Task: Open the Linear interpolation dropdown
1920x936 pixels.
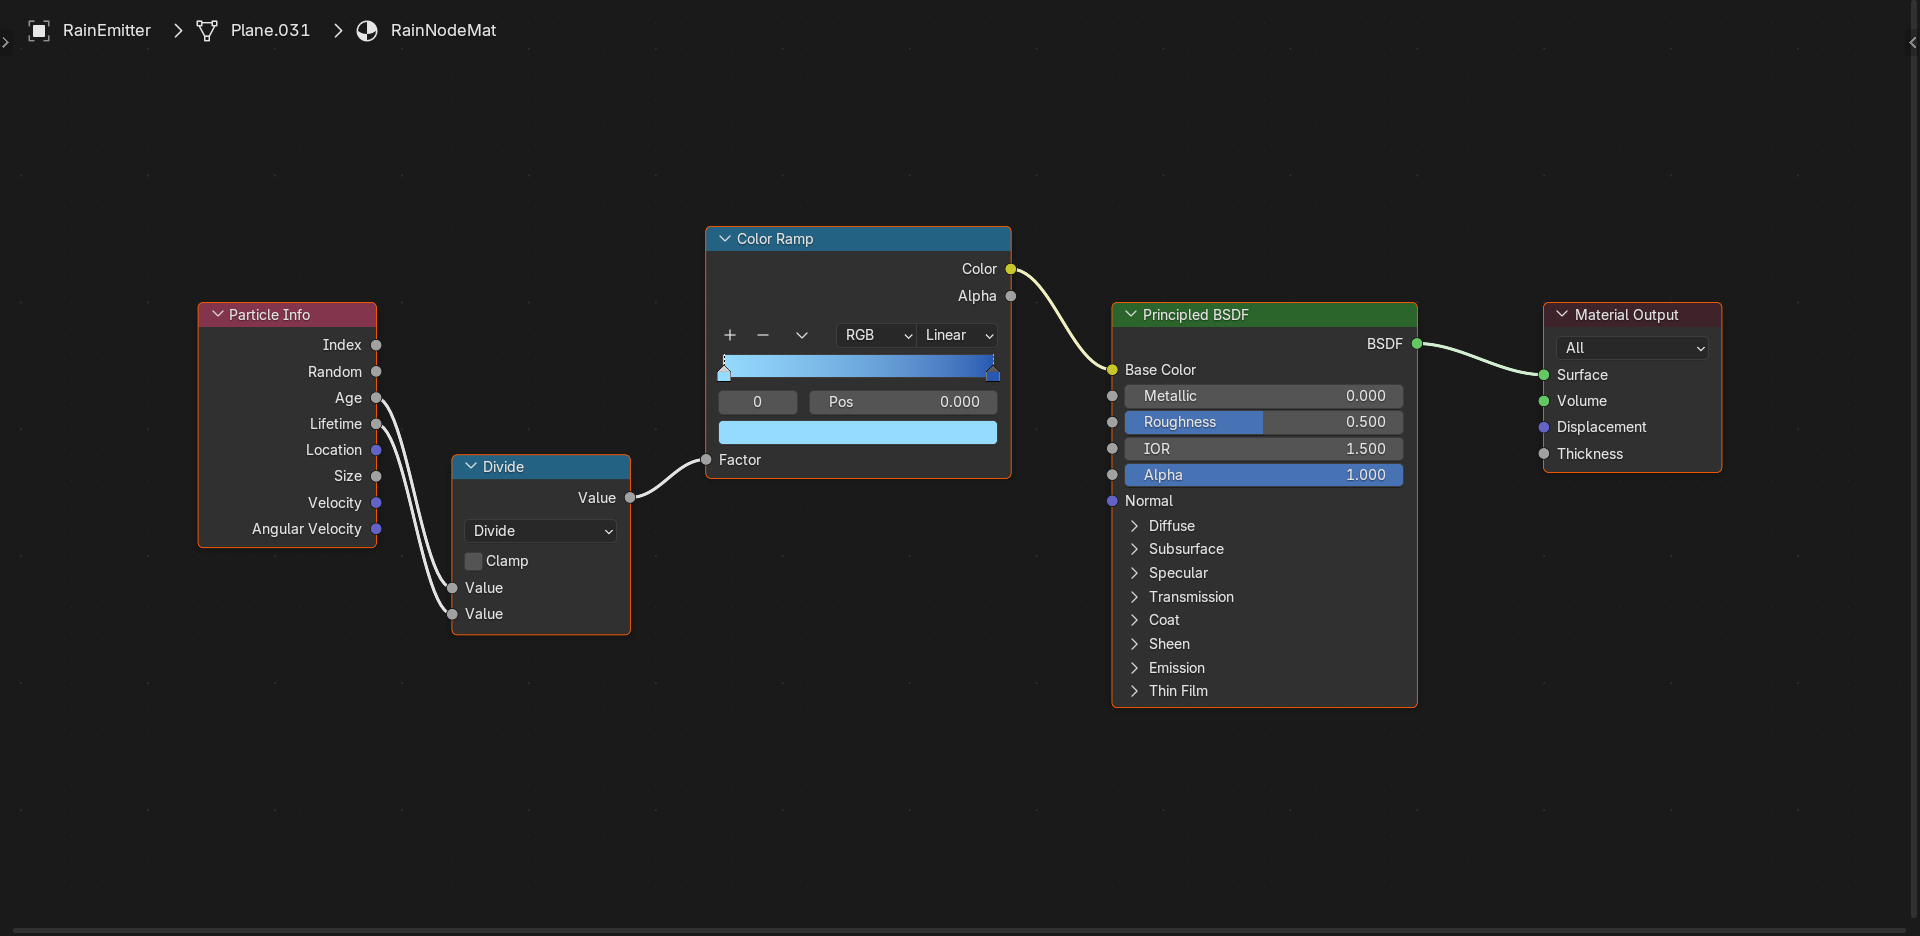Action: tap(957, 335)
